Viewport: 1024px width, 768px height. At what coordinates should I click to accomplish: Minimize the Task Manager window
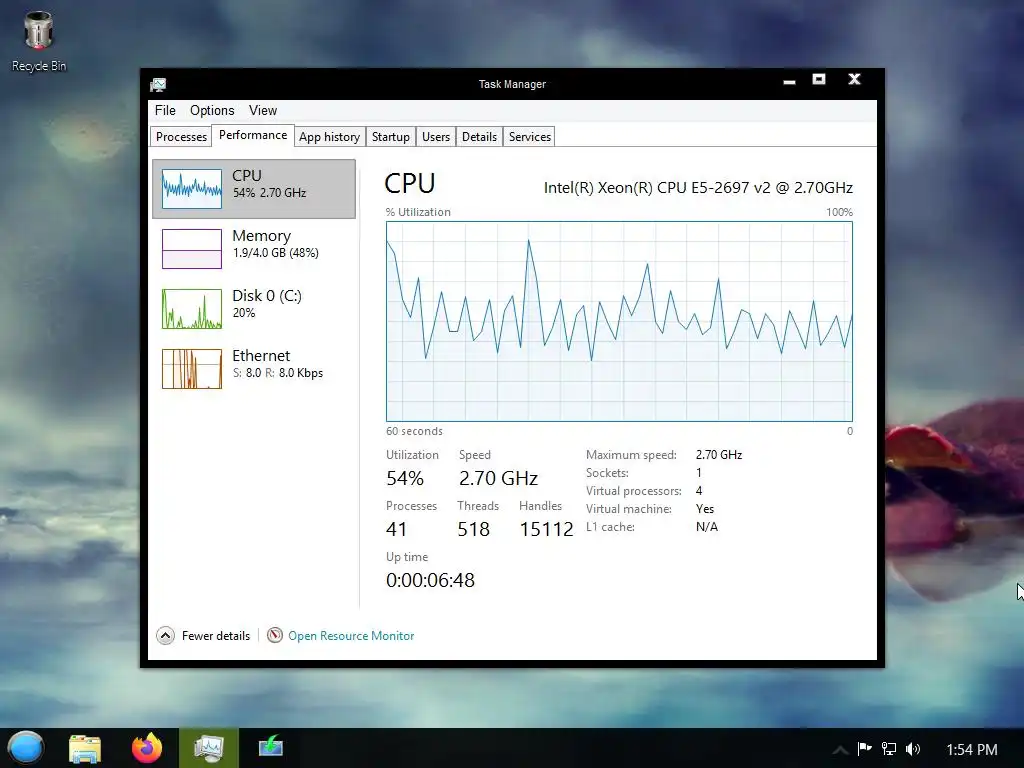click(x=790, y=81)
